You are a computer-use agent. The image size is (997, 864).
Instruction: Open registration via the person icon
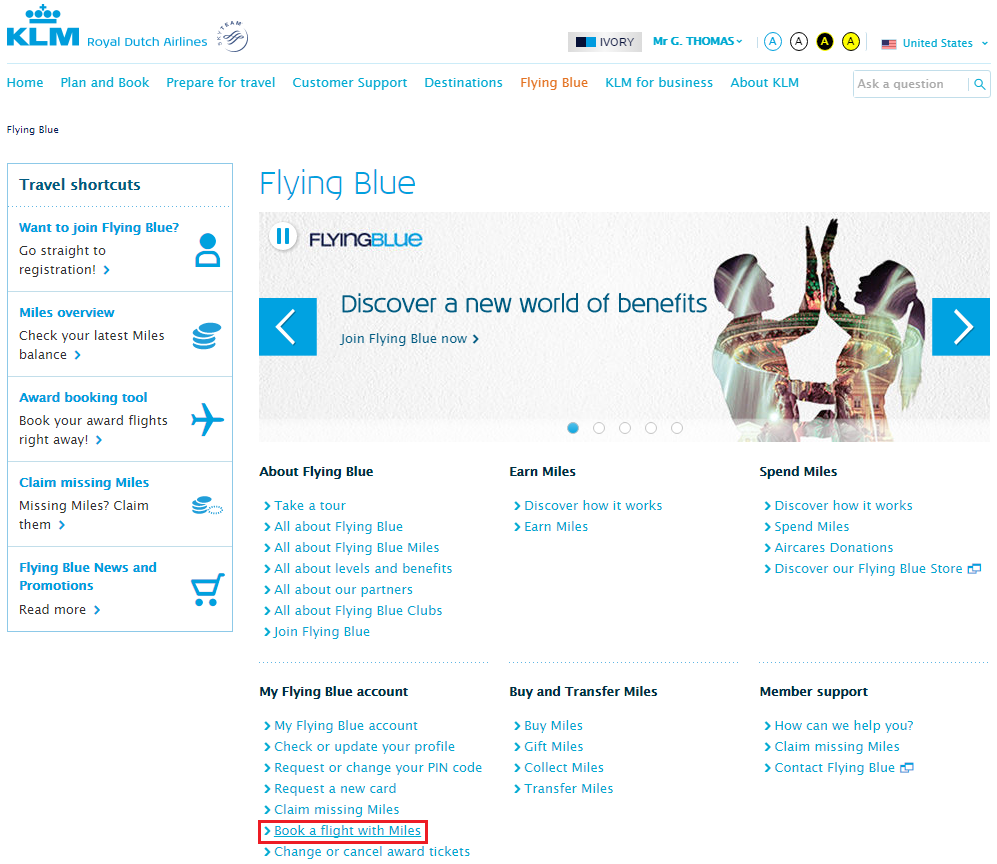point(207,249)
